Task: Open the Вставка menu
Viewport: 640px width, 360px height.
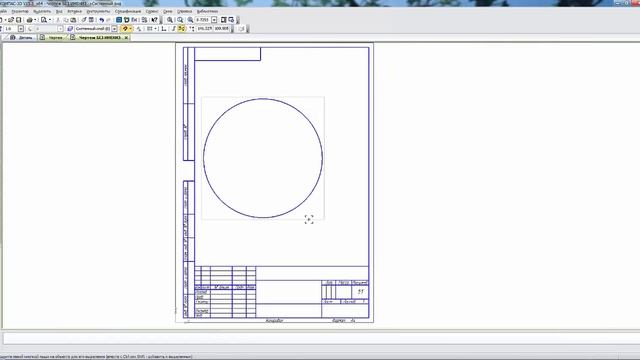Action: pos(74,11)
